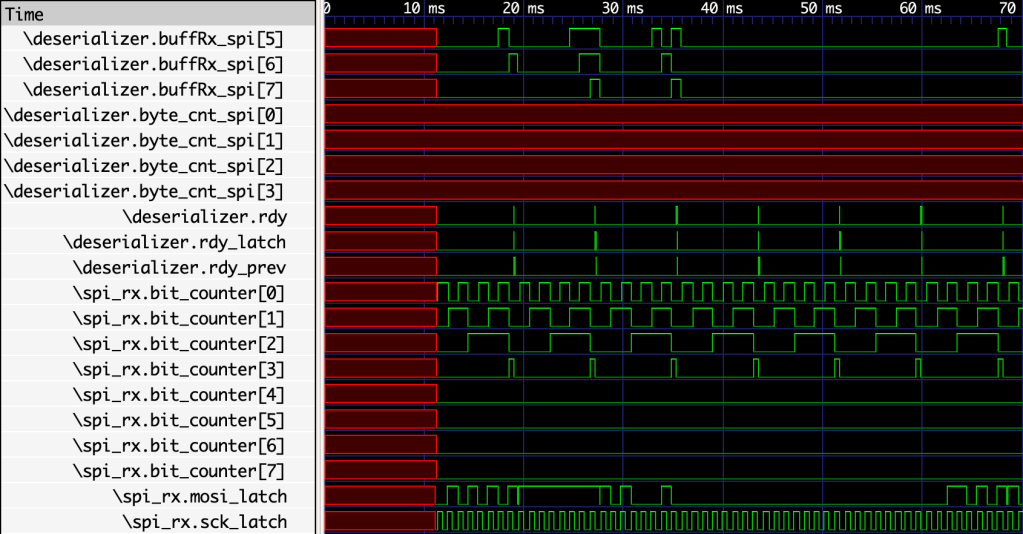Select the \deserializer.rdy signal
1023x534 pixels.
(204, 217)
